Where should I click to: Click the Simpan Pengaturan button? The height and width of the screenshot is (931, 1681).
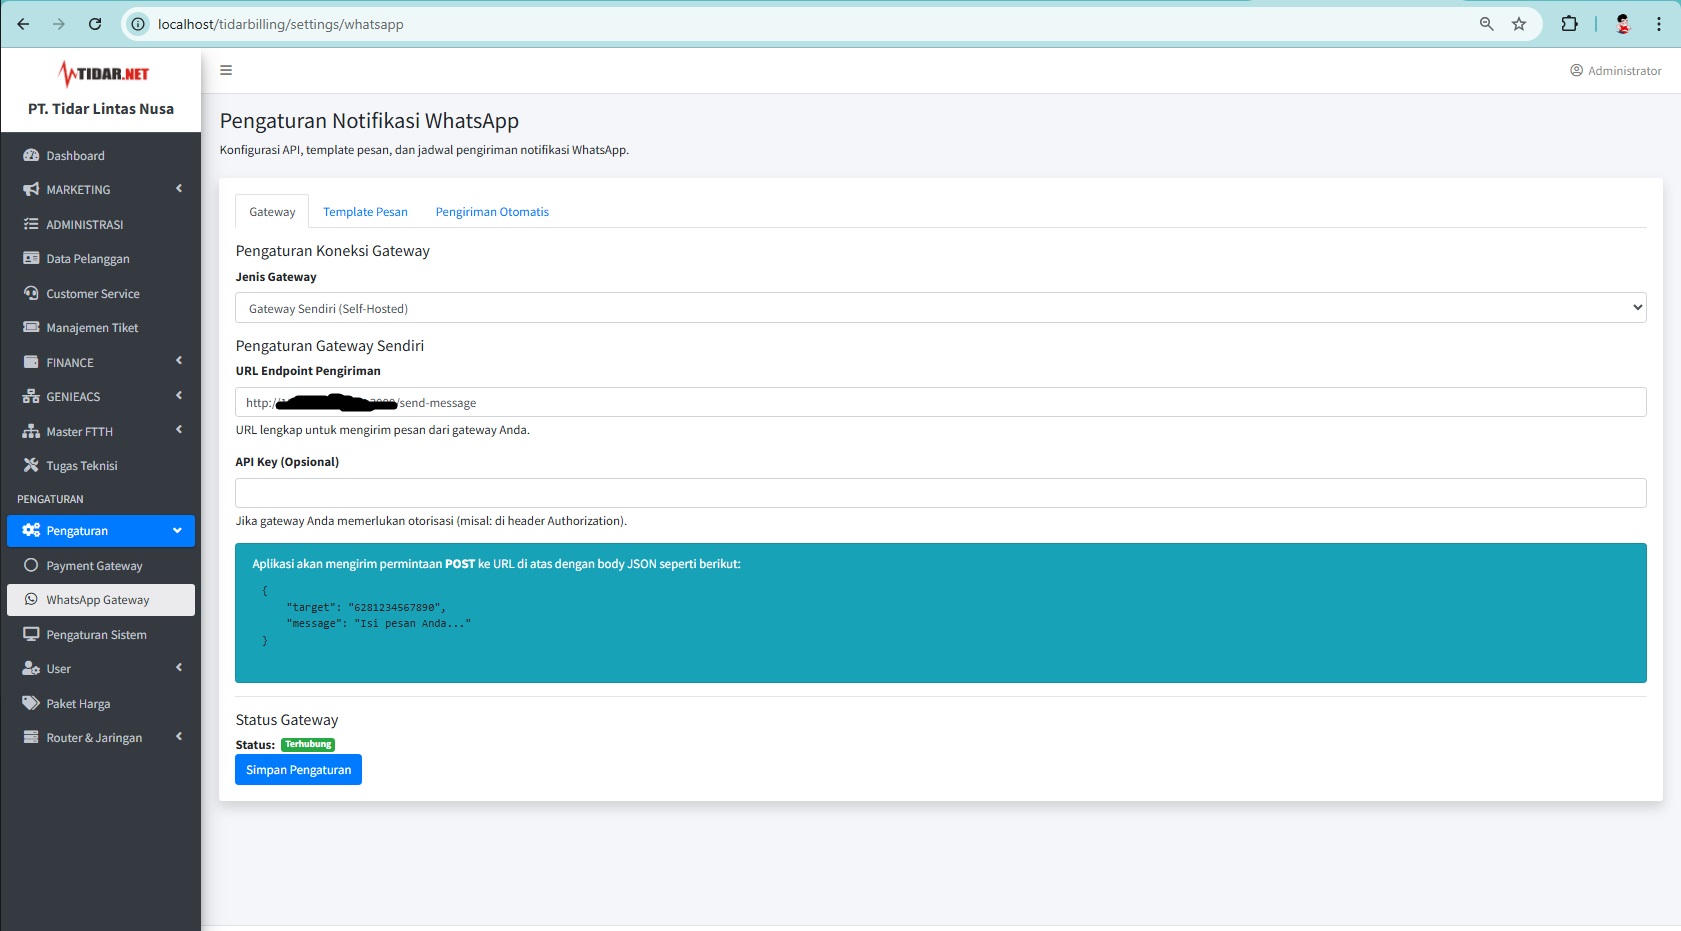pyautogui.click(x=298, y=770)
